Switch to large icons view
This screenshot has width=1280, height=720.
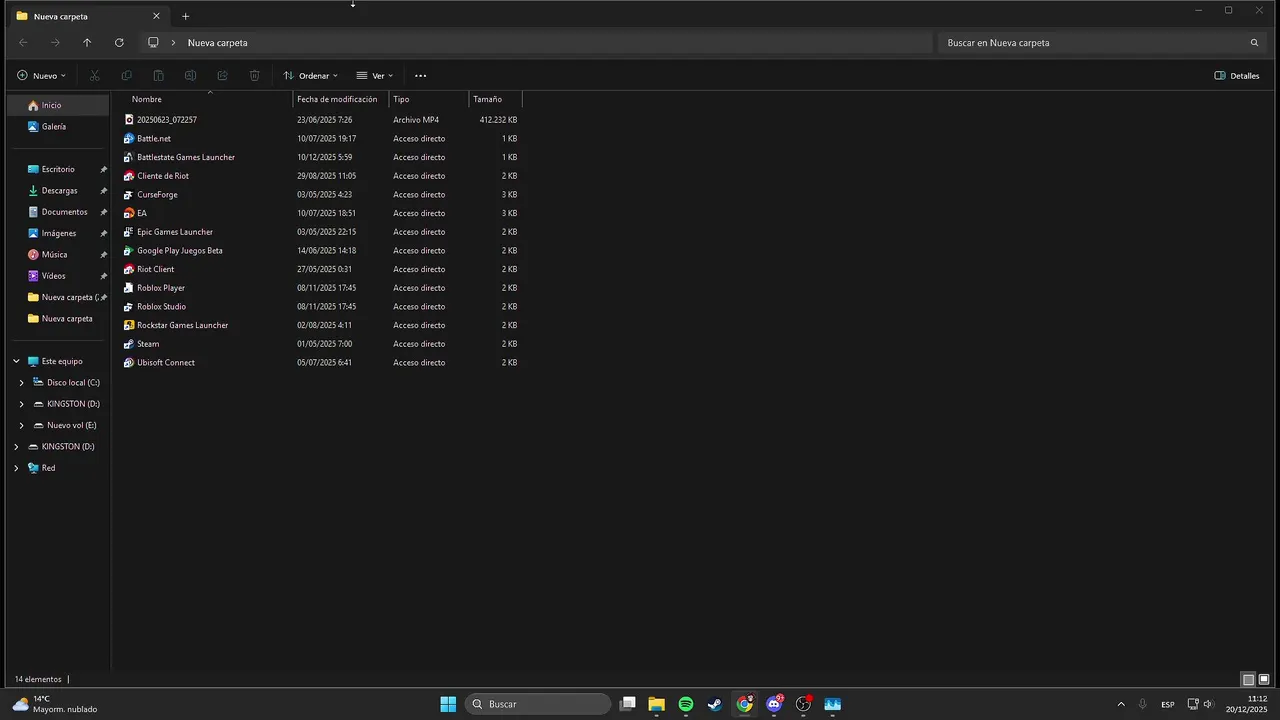click(x=1264, y=680)
